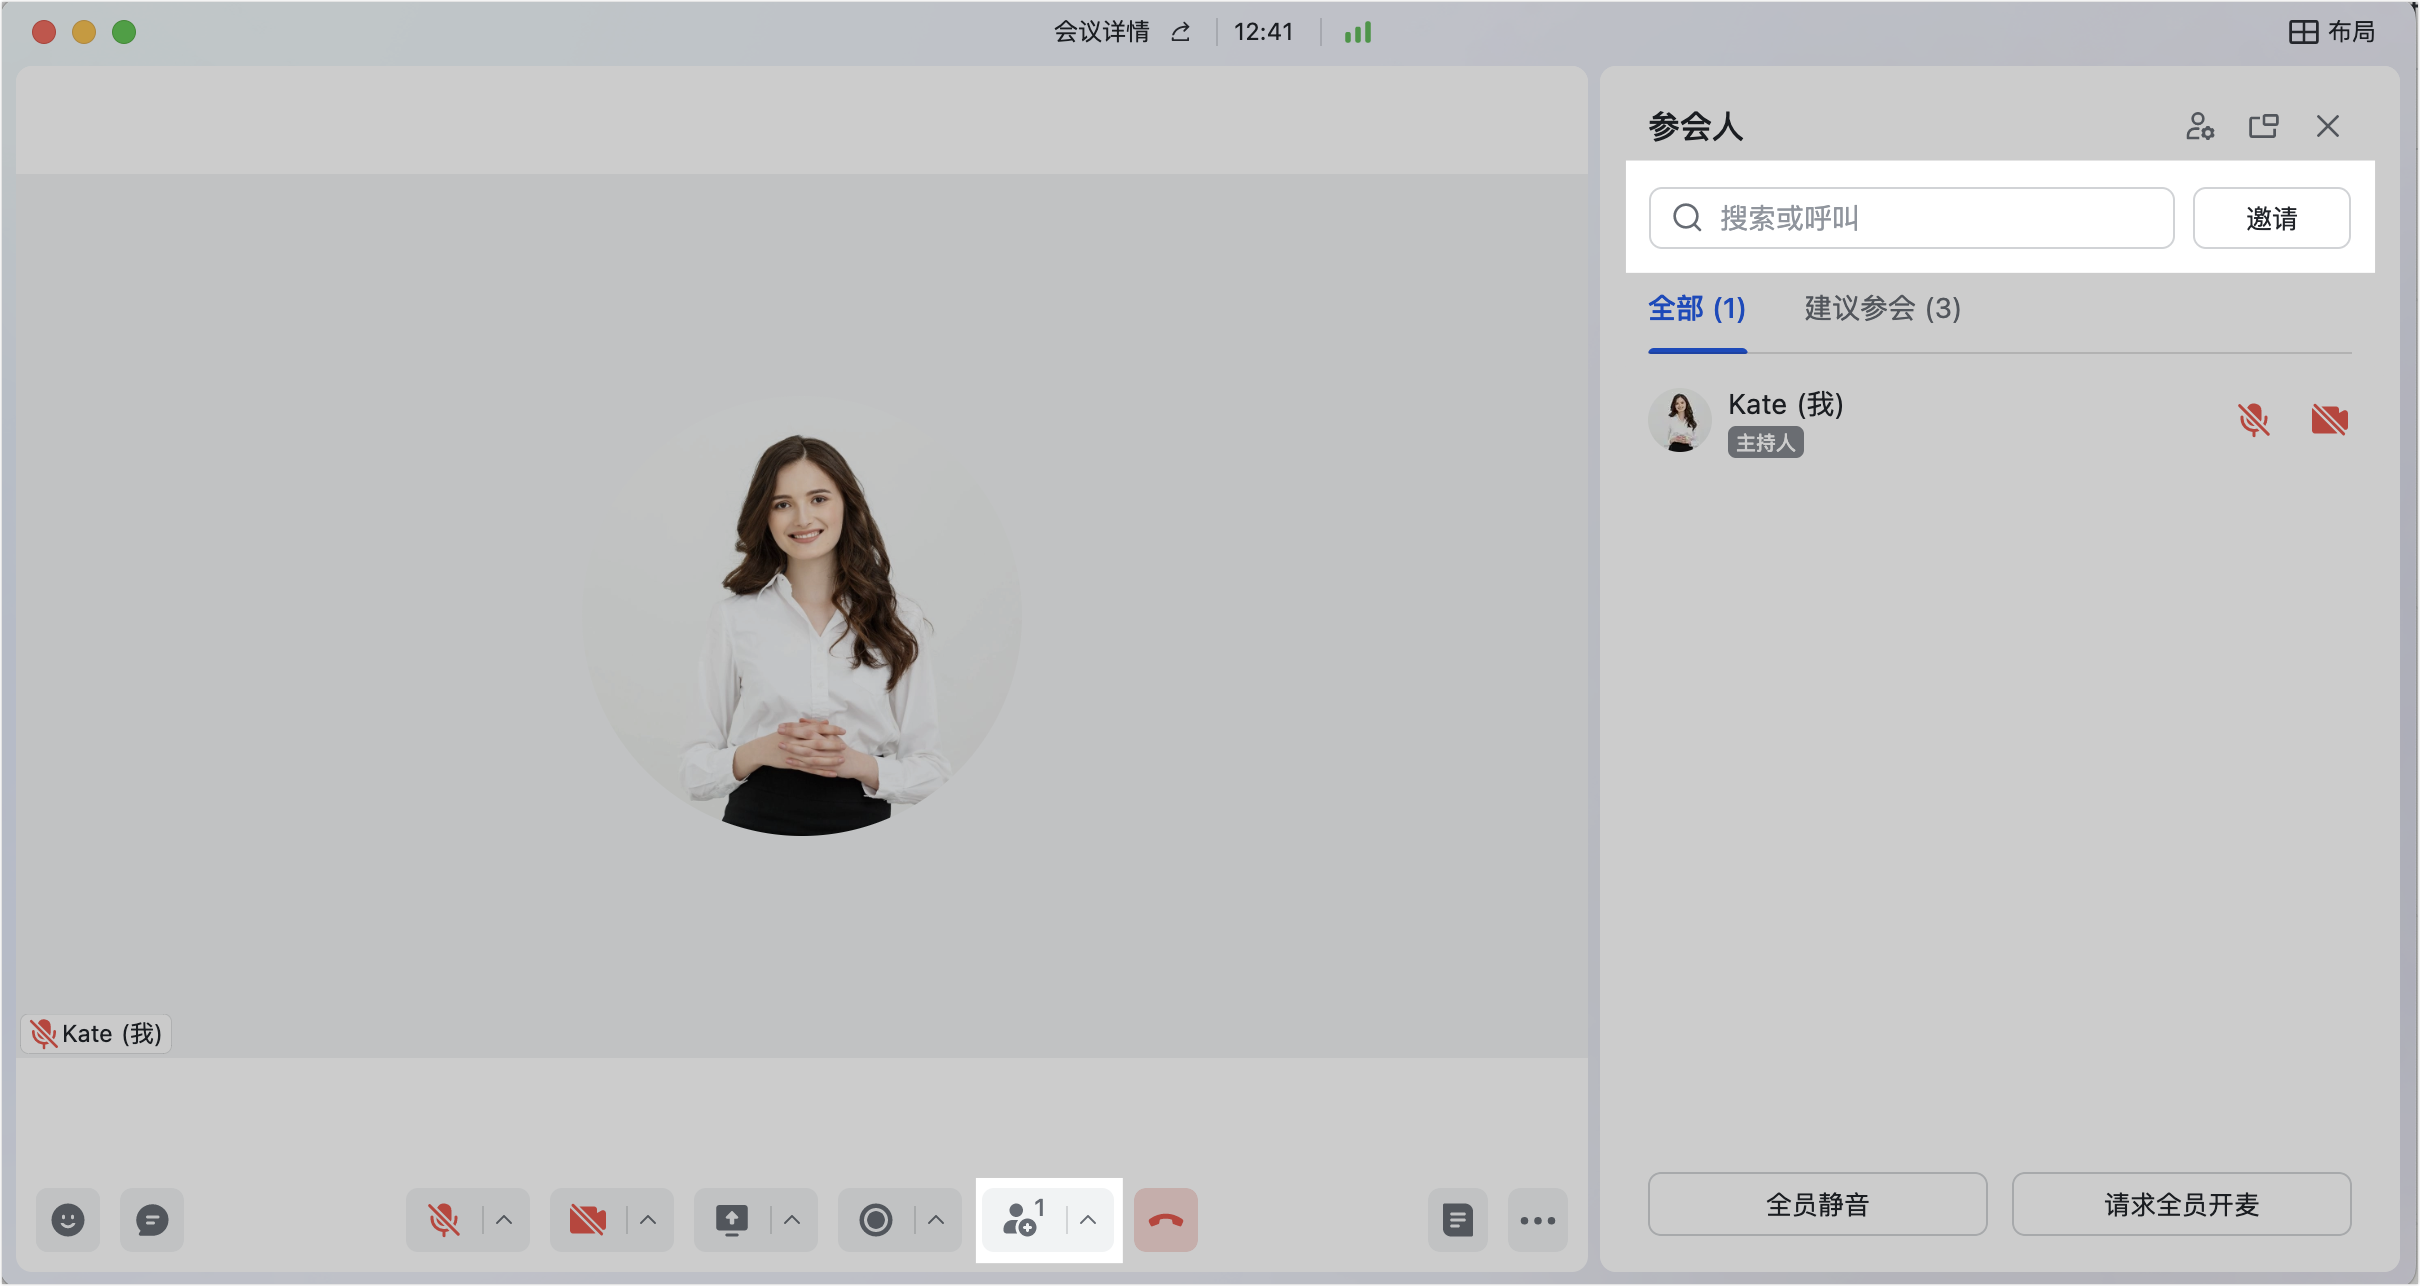Check network signal strength indicator

point(1358,32)
